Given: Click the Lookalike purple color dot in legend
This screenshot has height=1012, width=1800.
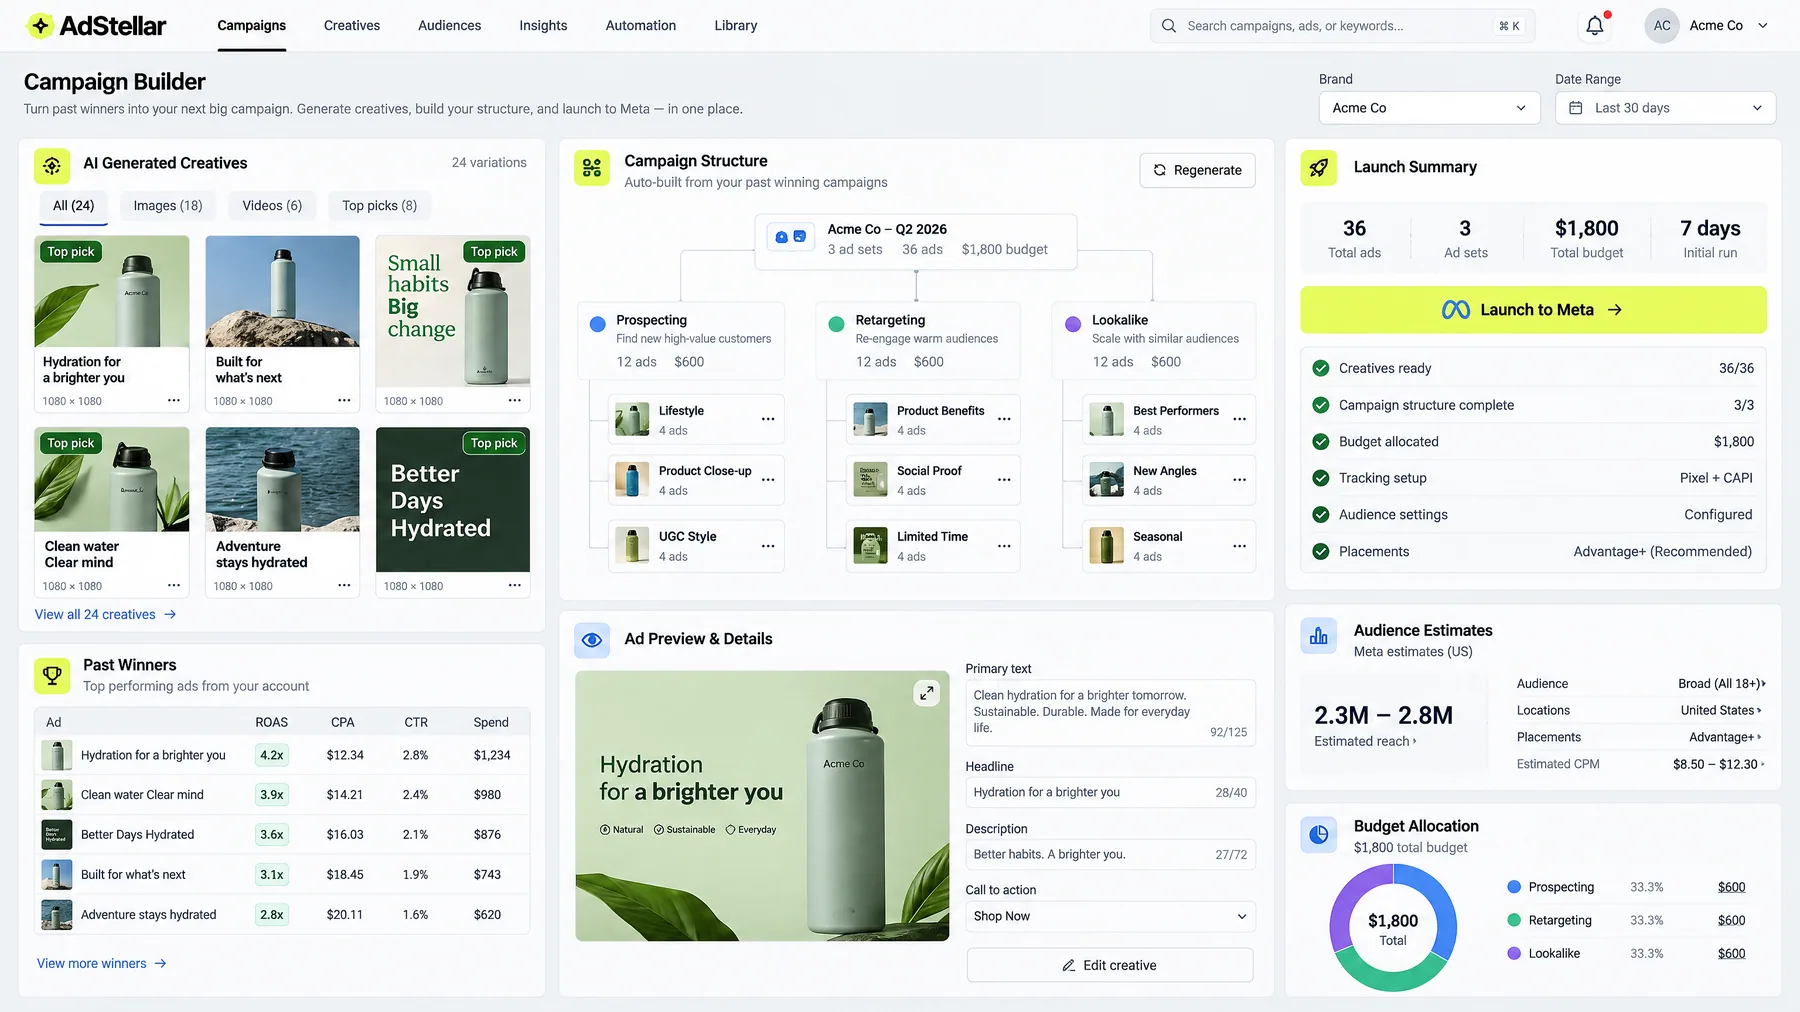Looking at the screenshot, I should pos(1514,954).
